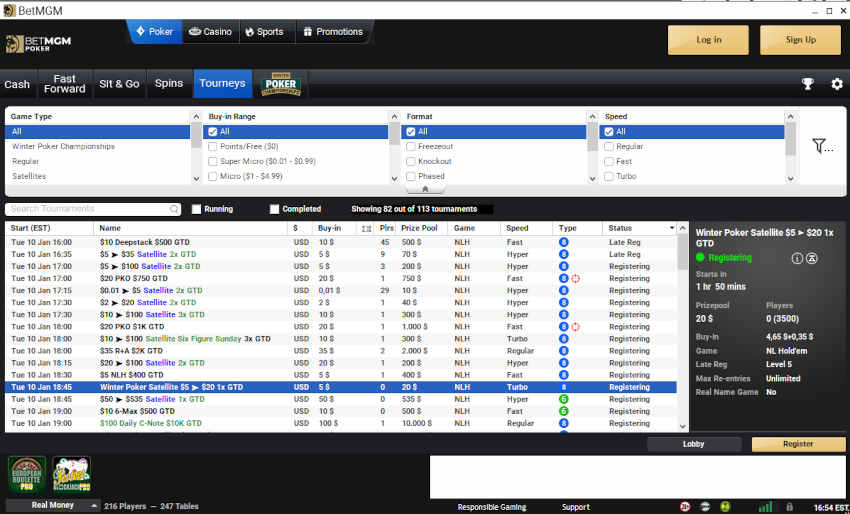Click the type icon of $100 Daily C-Note $10K GTD
Viewport: 850px width, 514px height.
pyautogui.click(x=564, y=423)
